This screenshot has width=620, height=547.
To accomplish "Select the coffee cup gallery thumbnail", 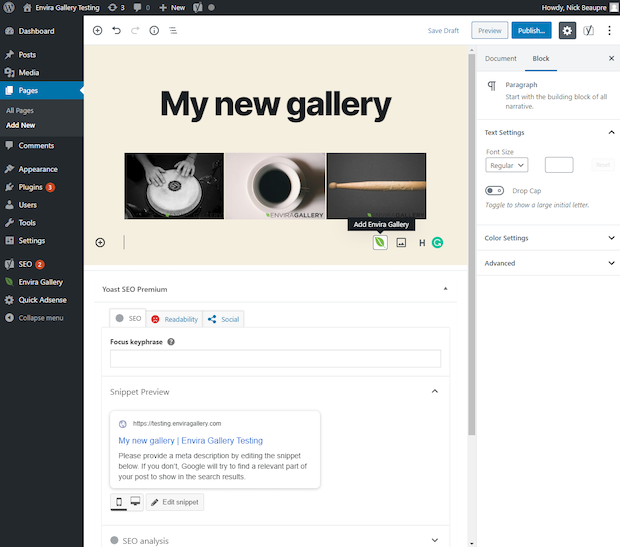I will (x=275, y=186).
